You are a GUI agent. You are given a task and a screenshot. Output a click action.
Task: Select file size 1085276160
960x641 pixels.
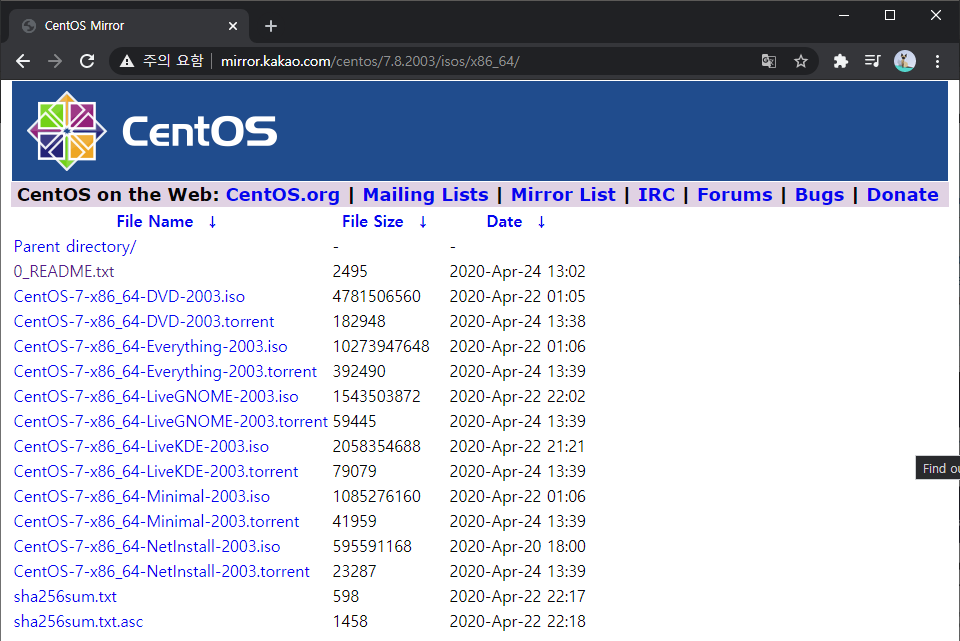click(x=377, y=497)
